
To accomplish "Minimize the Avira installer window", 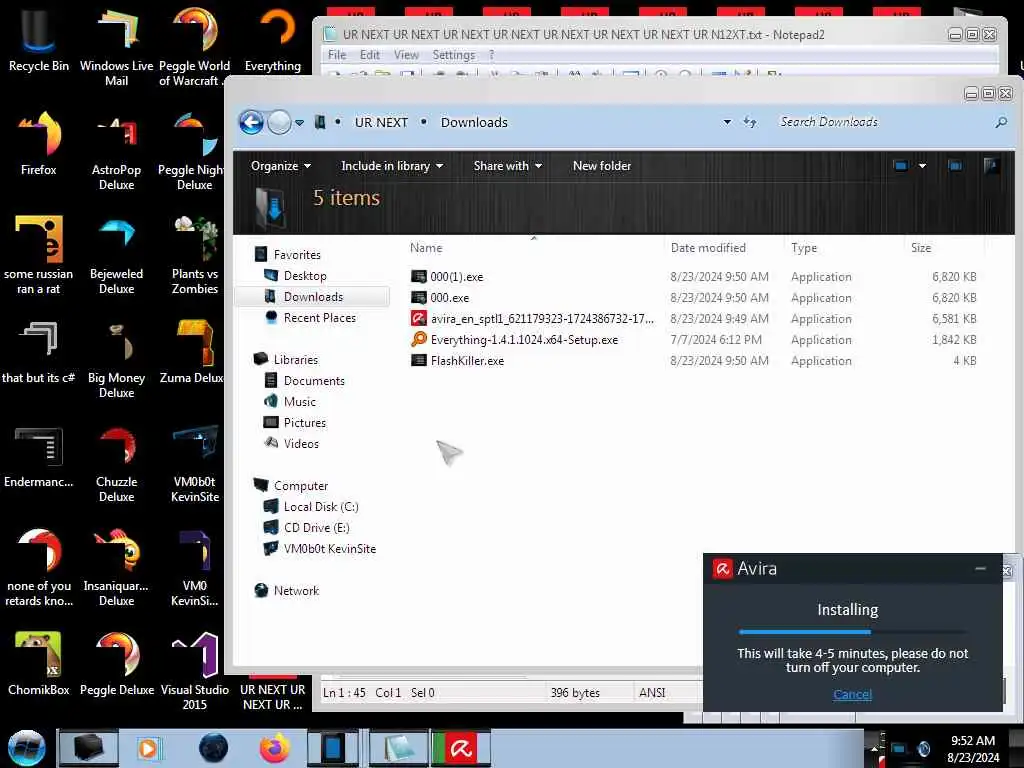I will click(980, 569).
